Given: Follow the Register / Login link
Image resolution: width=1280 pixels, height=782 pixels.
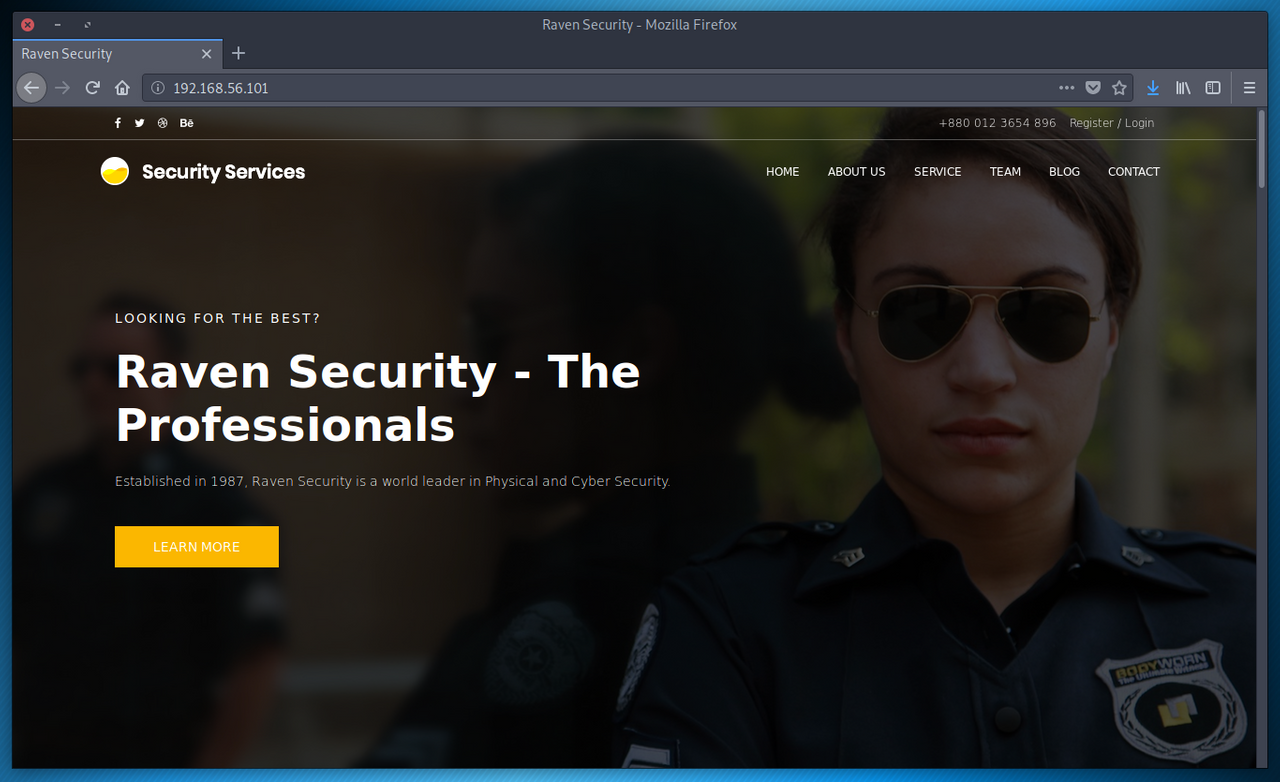Looking at the screenshot, I should (1111, 123).
